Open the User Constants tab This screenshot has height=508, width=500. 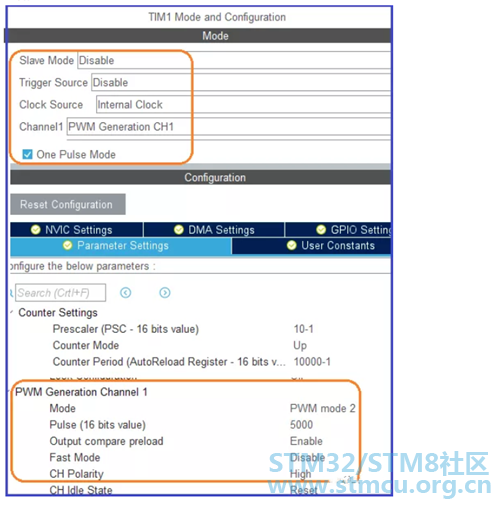[311, 246]
